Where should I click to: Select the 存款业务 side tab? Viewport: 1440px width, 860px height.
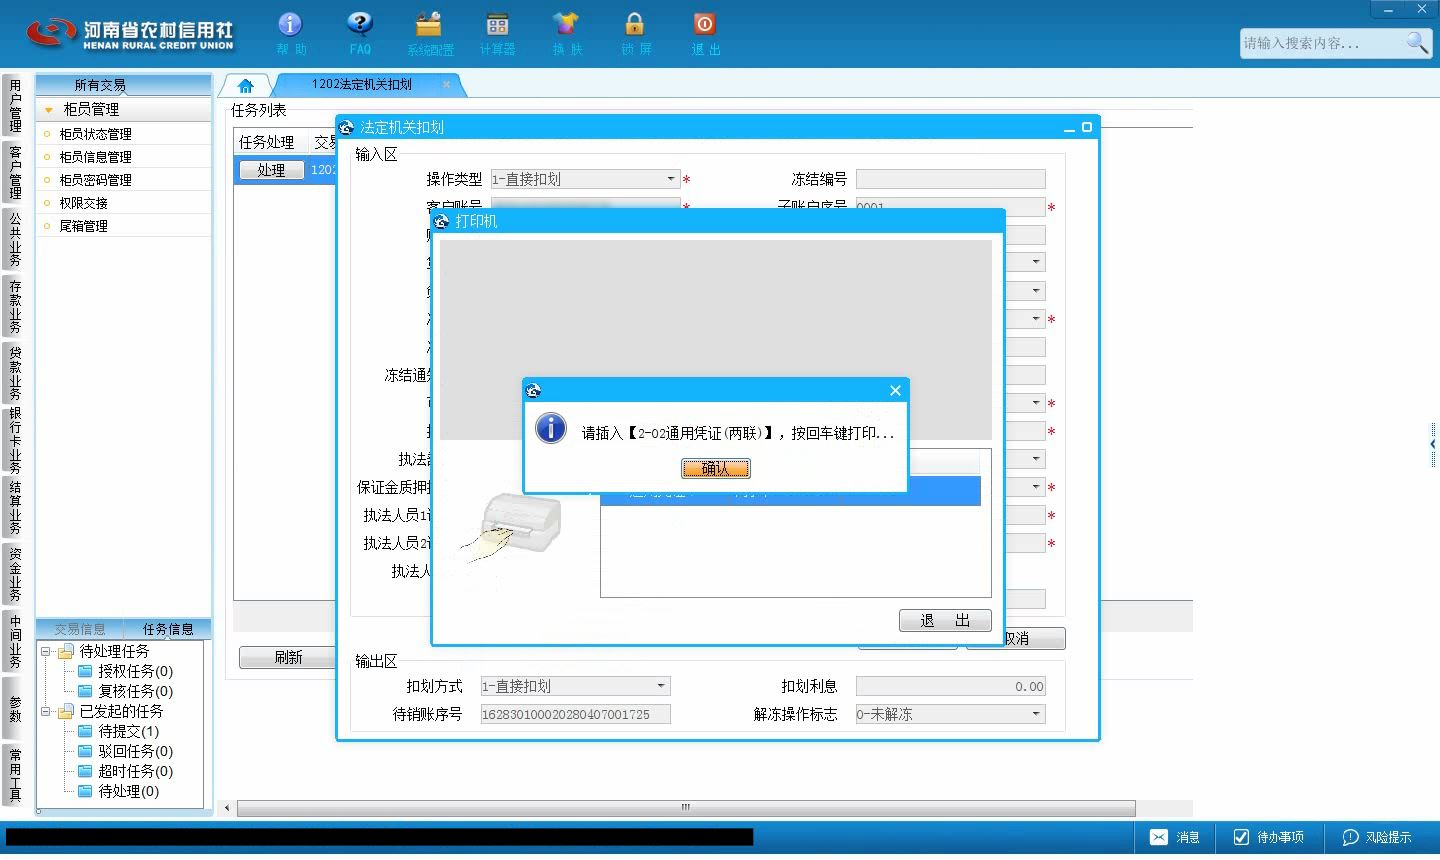(x=14, y=306)
